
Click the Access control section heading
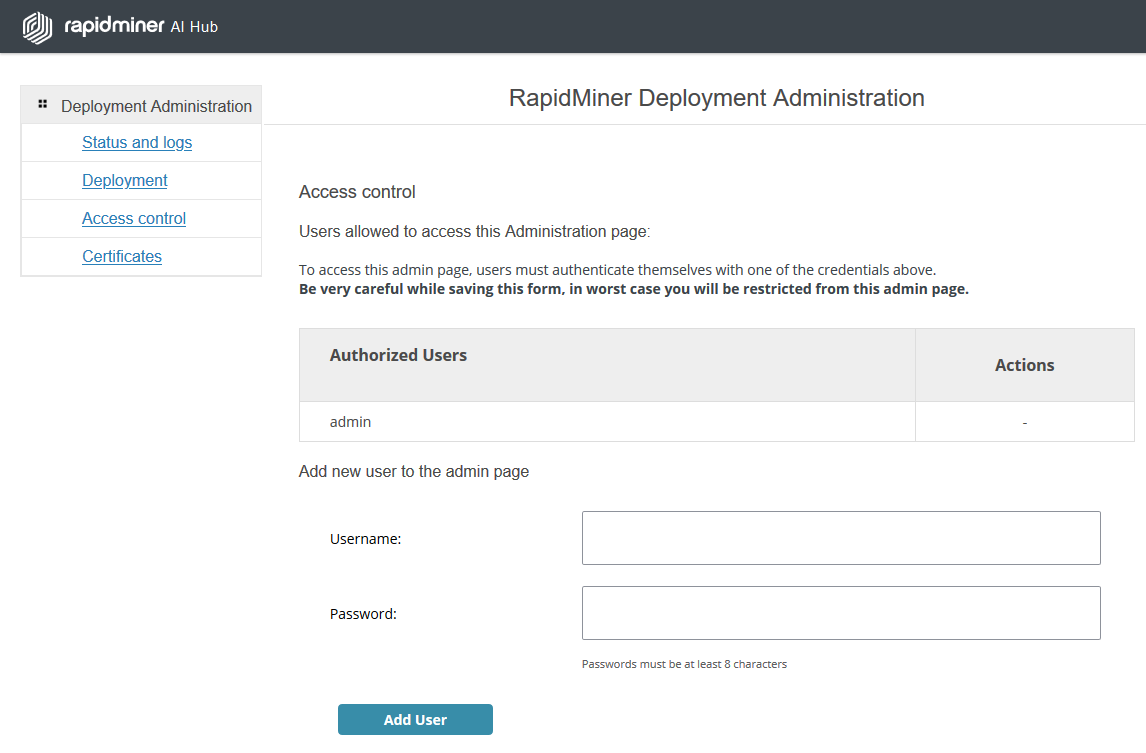[x=357, y=191]
